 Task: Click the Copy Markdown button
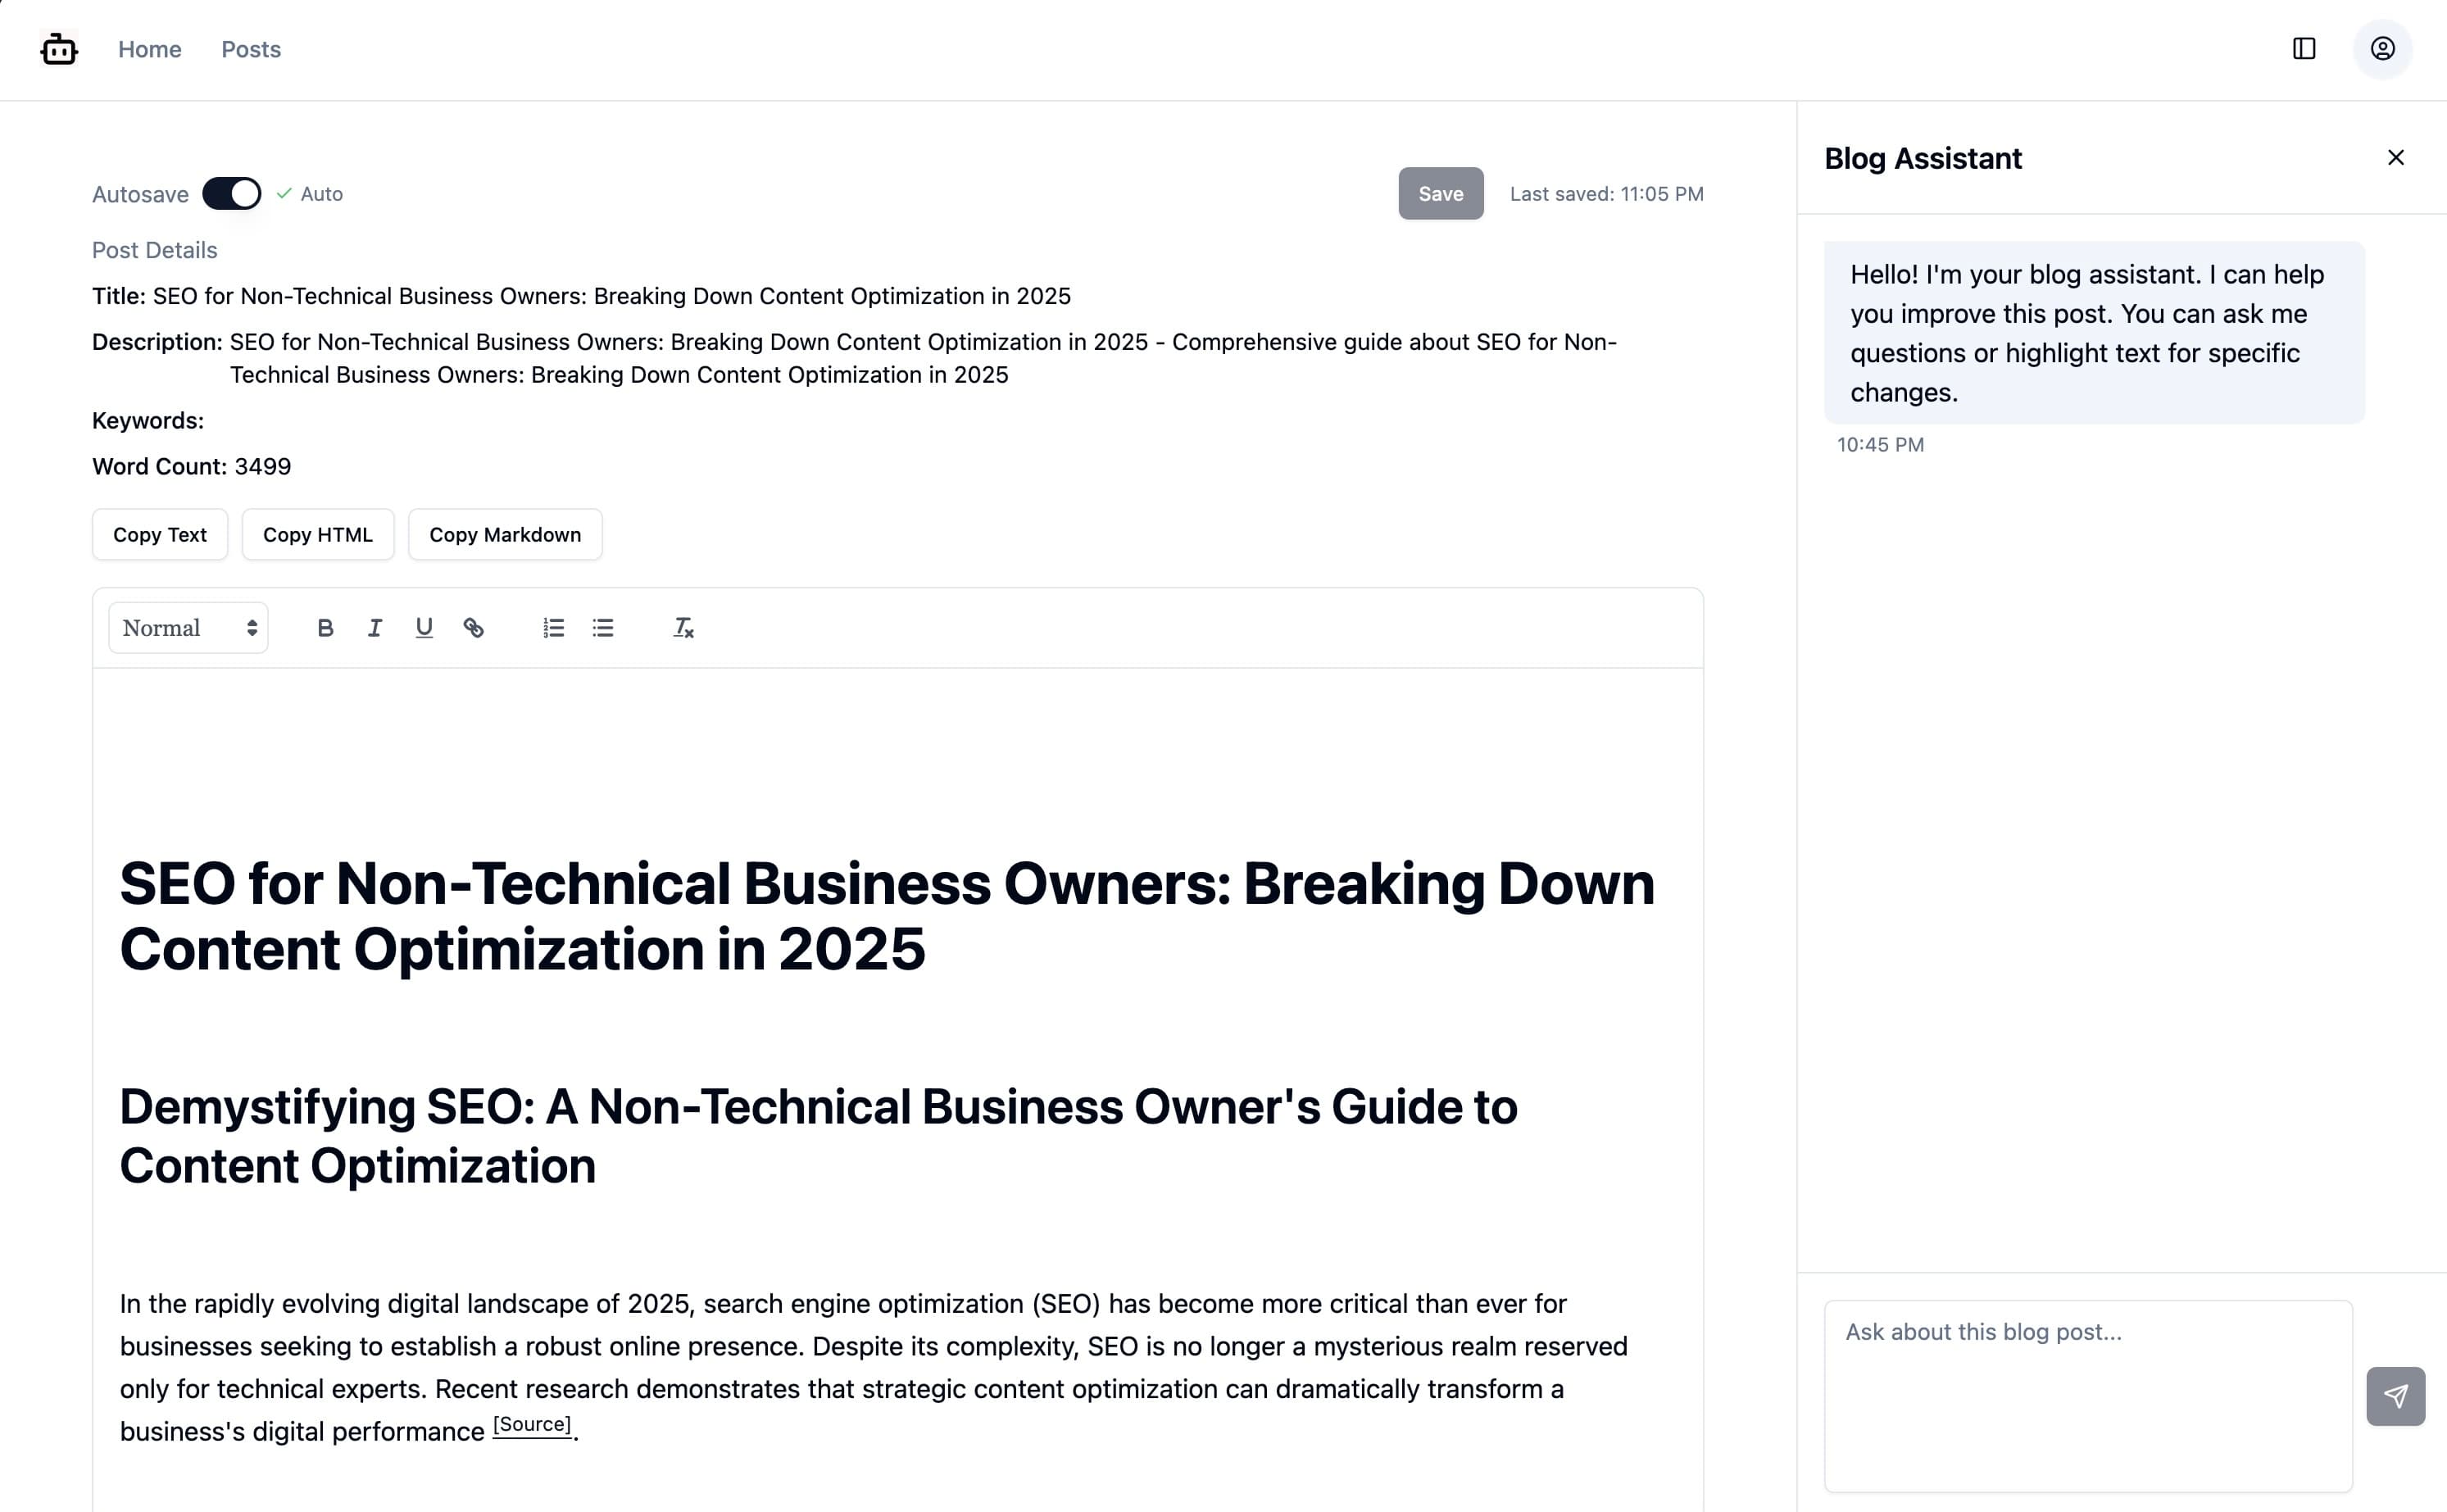click(505, 535)
